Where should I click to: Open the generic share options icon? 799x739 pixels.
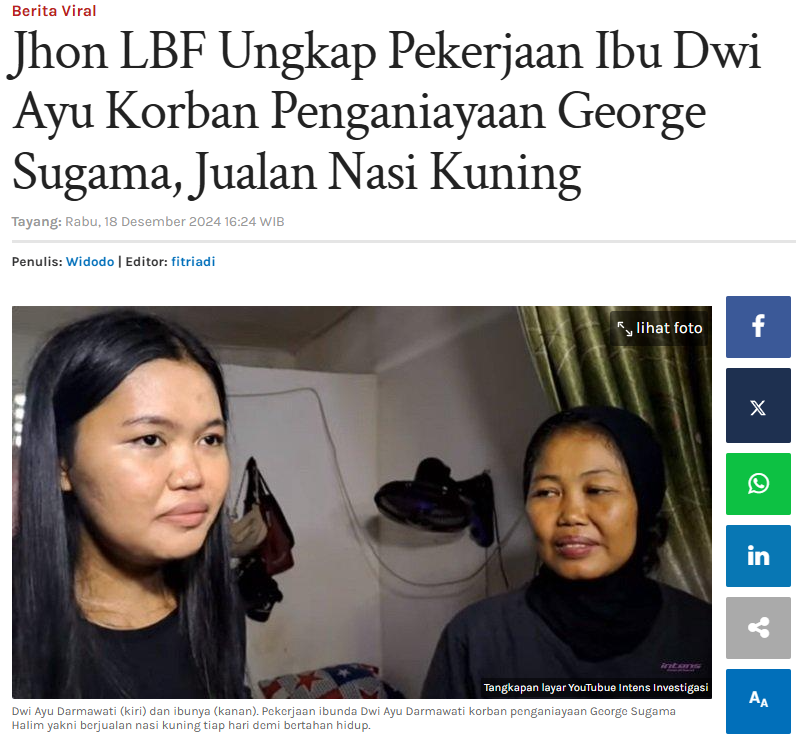758,628
